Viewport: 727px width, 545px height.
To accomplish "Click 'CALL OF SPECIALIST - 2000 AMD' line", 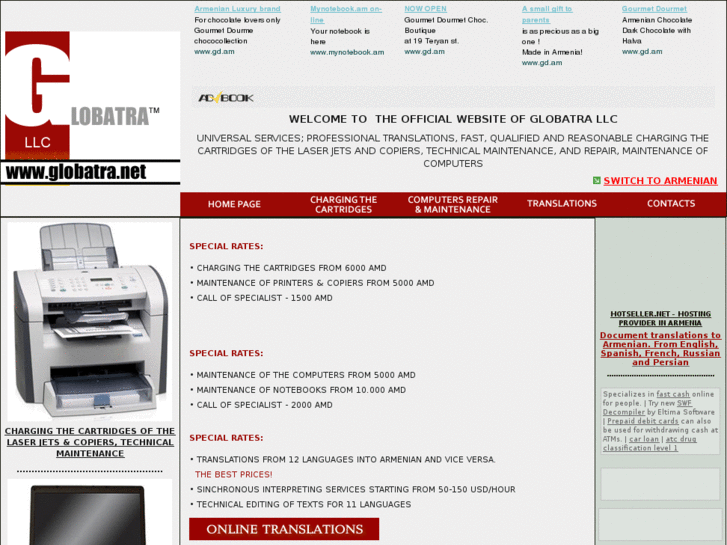I will pos(264,405).
